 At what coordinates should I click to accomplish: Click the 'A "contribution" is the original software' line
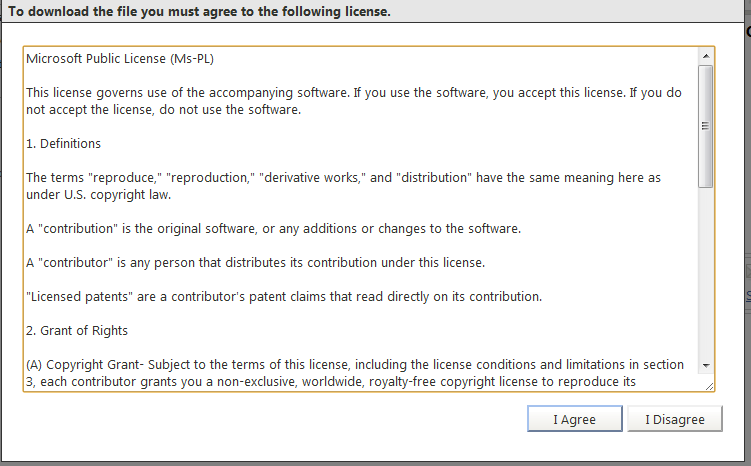click(x=273, y=229)
